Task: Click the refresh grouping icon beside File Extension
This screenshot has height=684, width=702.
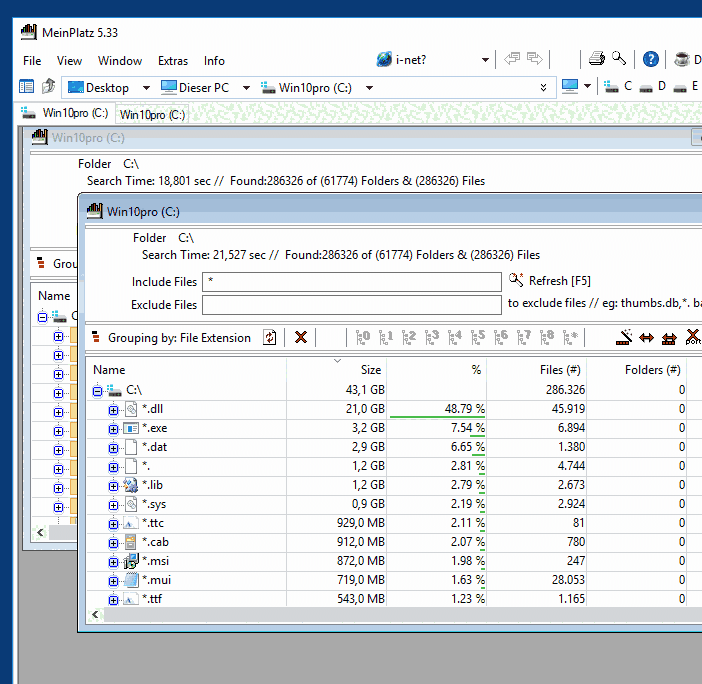Action: click(270, 338)
